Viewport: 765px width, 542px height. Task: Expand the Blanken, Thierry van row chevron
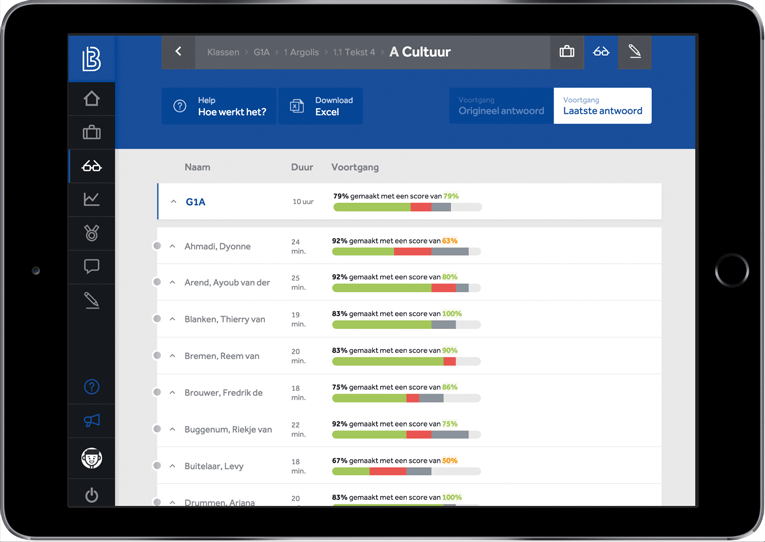(172, 320)
